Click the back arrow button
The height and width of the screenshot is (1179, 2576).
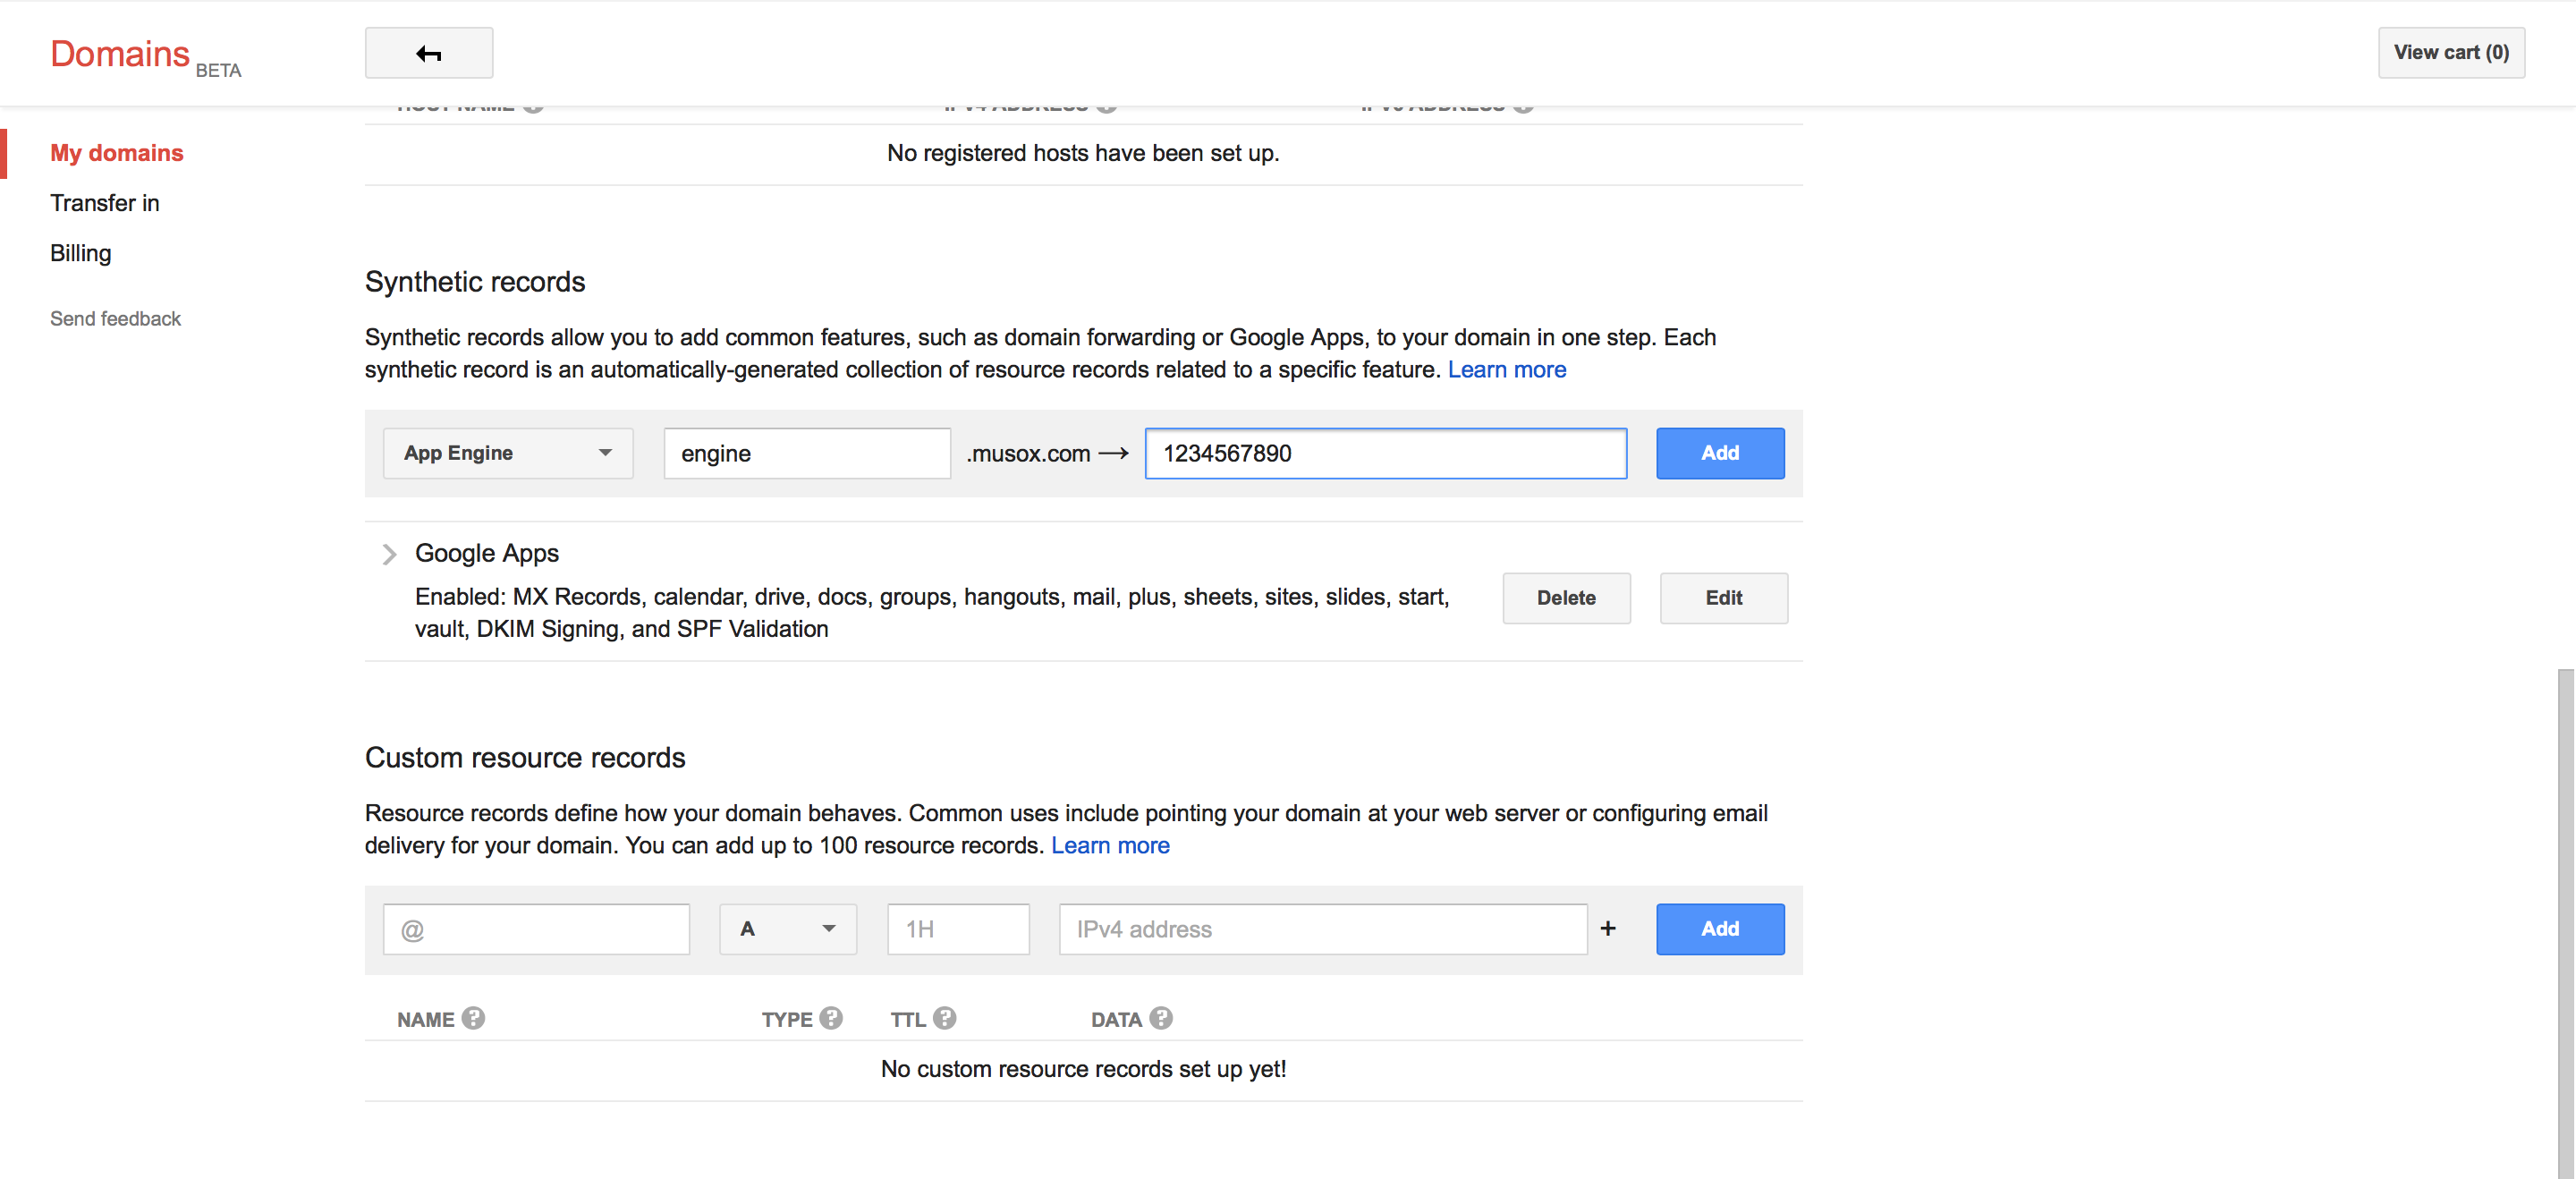pyautogui.click(x=428, y=53)
